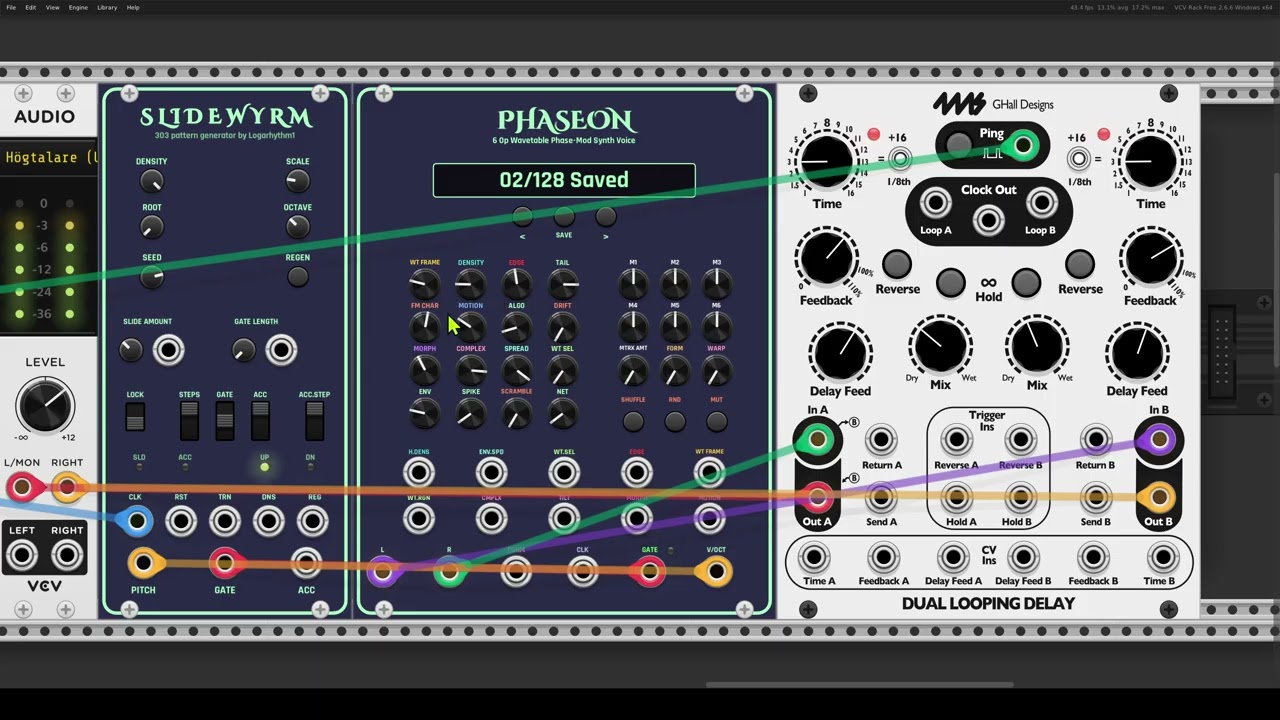This screenshot has height=720, width=1280.
Task: Click Slidewyrm SLIDE AMOUNT CV jack
Action: coord(168,350)
